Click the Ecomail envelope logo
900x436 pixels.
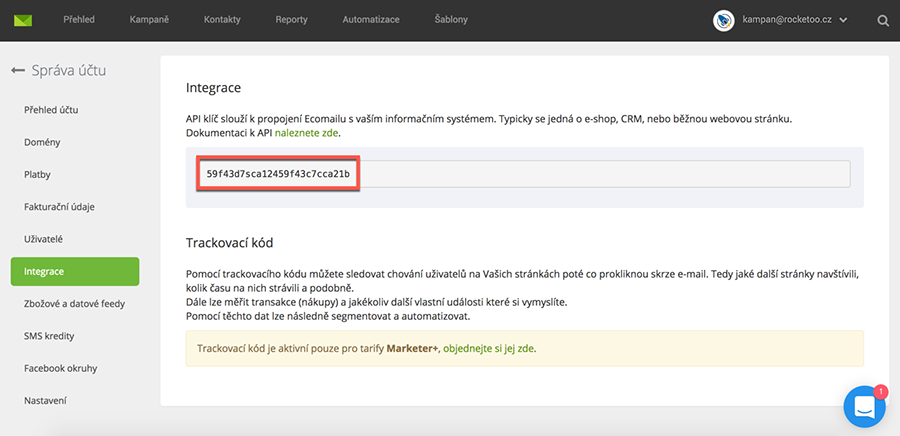pos(22,20)
